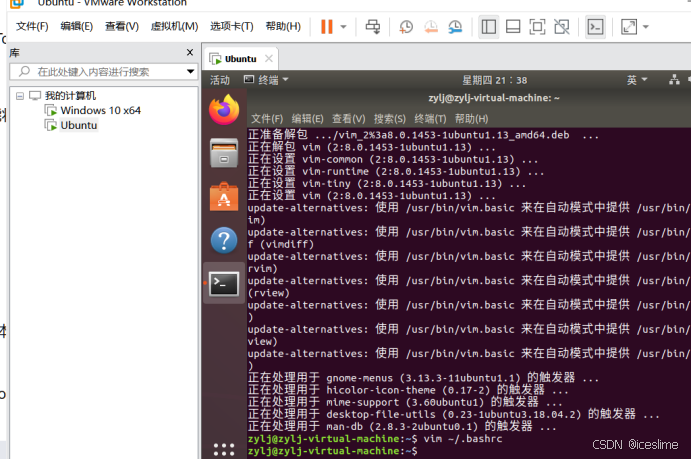This screenshot has height=459, width=692.
Task: Open the terminal 终端(T) menu
Action: (430, 119)
